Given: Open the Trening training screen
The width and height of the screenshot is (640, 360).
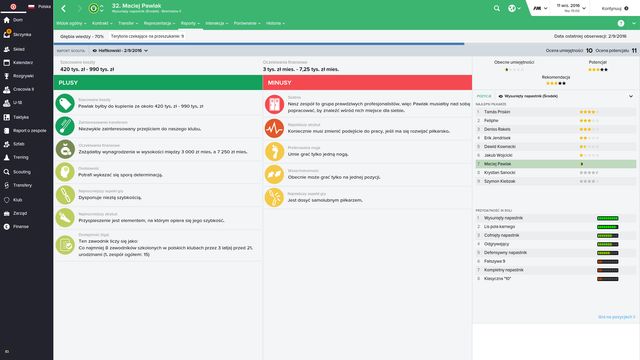Looking at the screenshot, I should pos(16,157).
